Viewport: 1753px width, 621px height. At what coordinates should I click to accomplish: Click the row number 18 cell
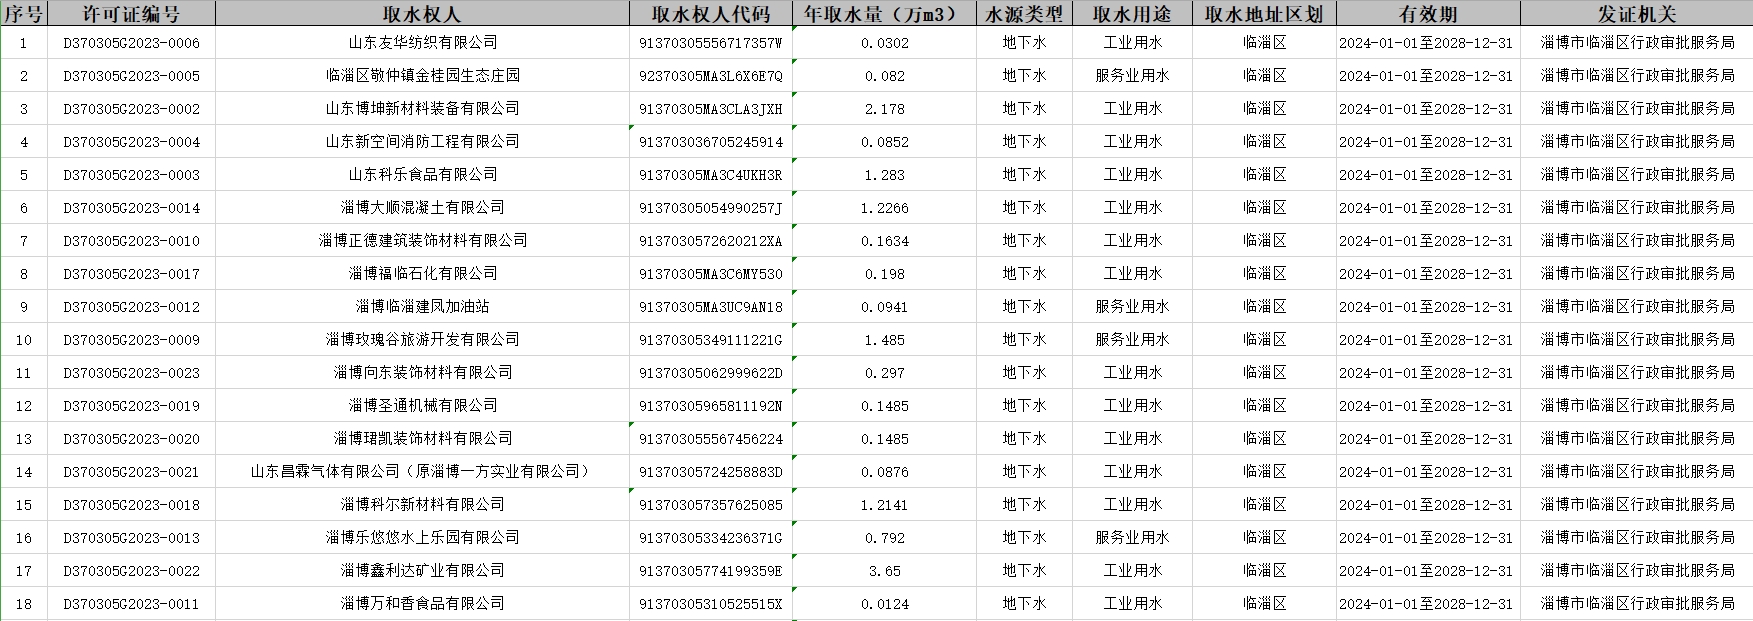(x=24, y=604)
